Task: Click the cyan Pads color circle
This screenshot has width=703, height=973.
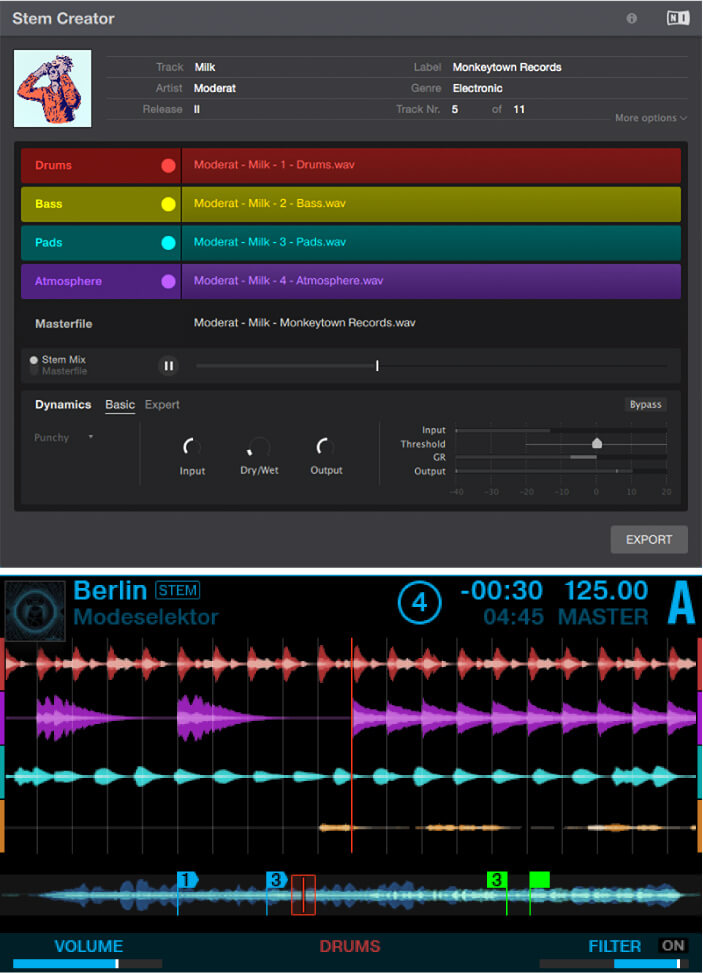Action: (x=168, y=243)
